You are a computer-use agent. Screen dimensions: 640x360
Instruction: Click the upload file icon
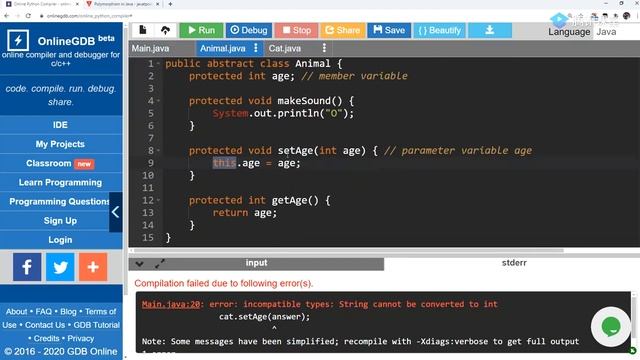tap(165, 30)
